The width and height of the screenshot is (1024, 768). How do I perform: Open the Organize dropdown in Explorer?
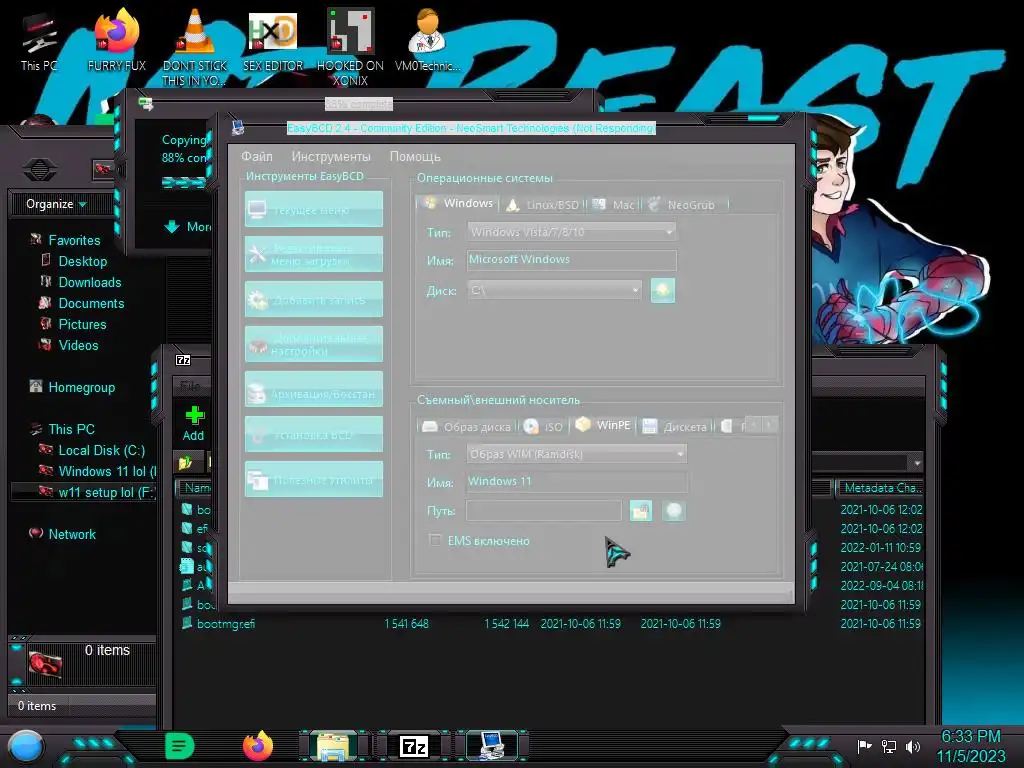(56, 204)
